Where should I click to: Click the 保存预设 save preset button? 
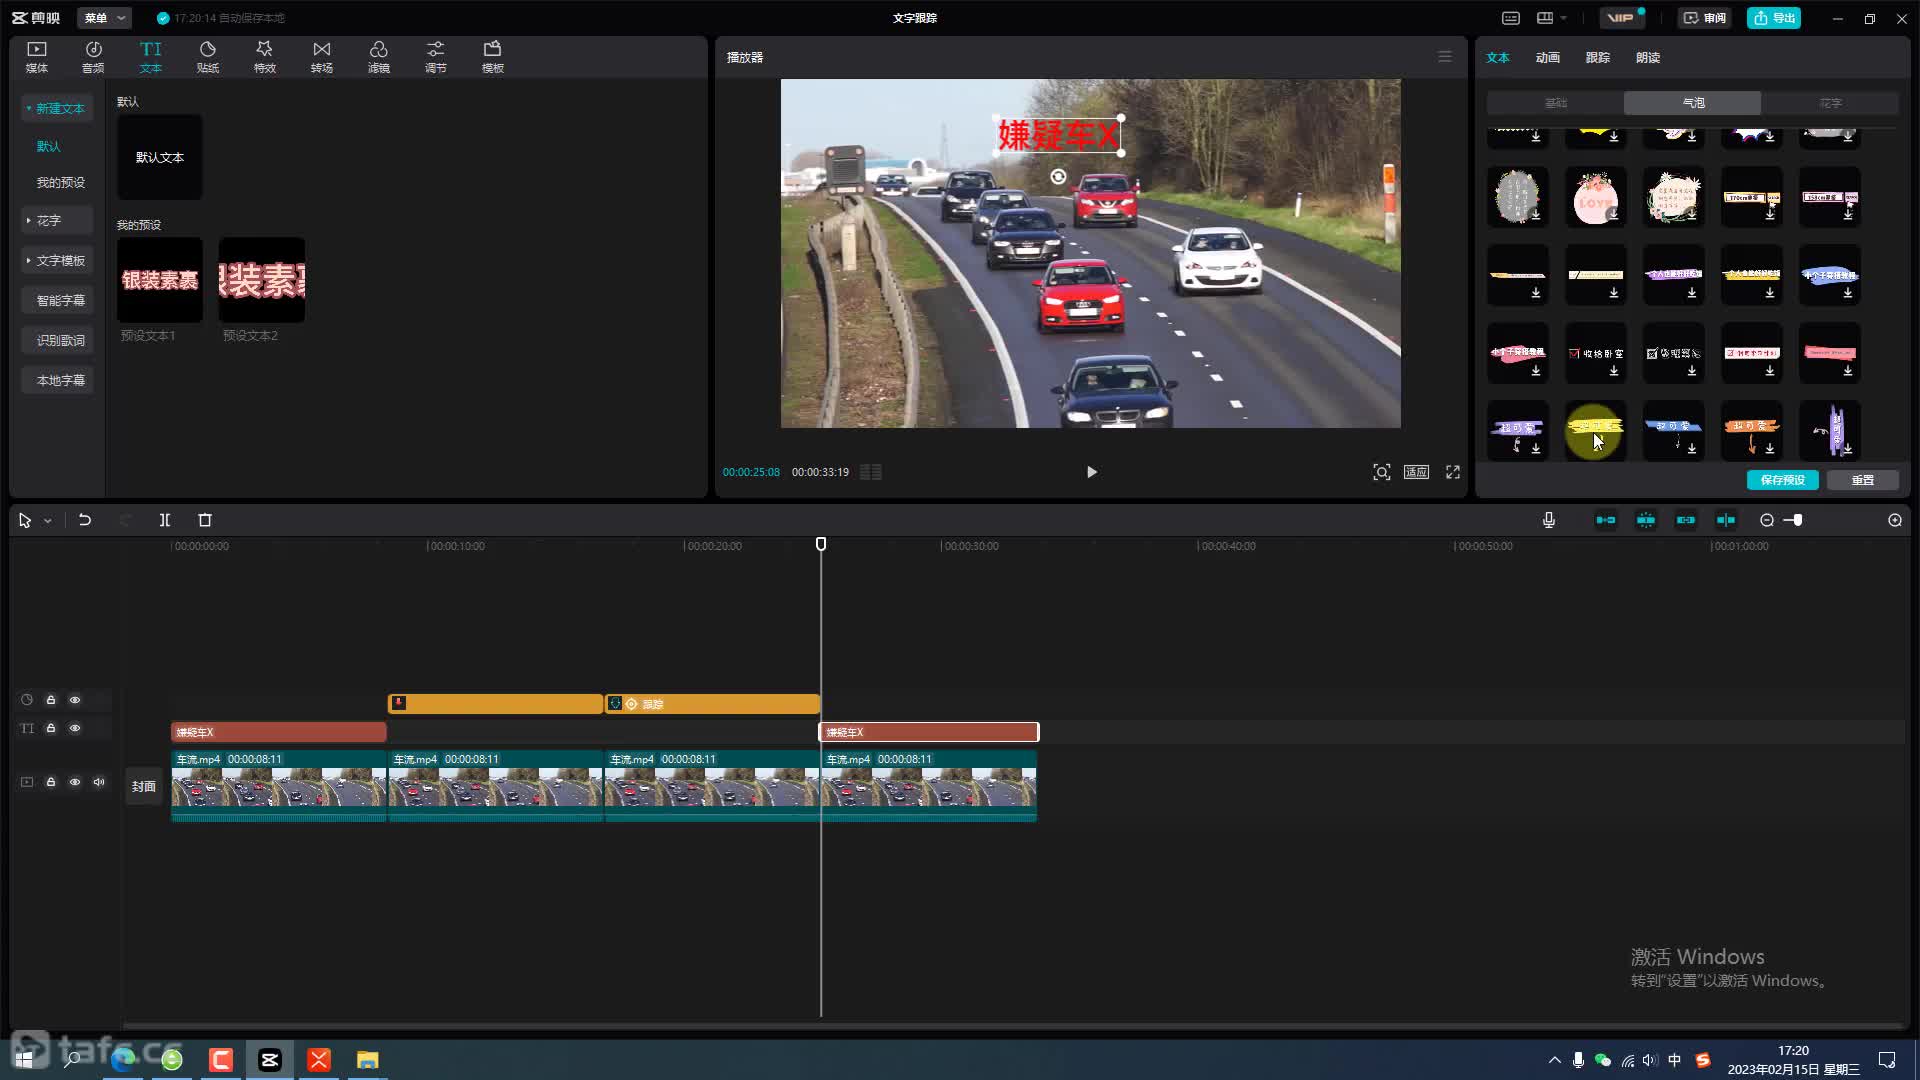pos(1783,480)
